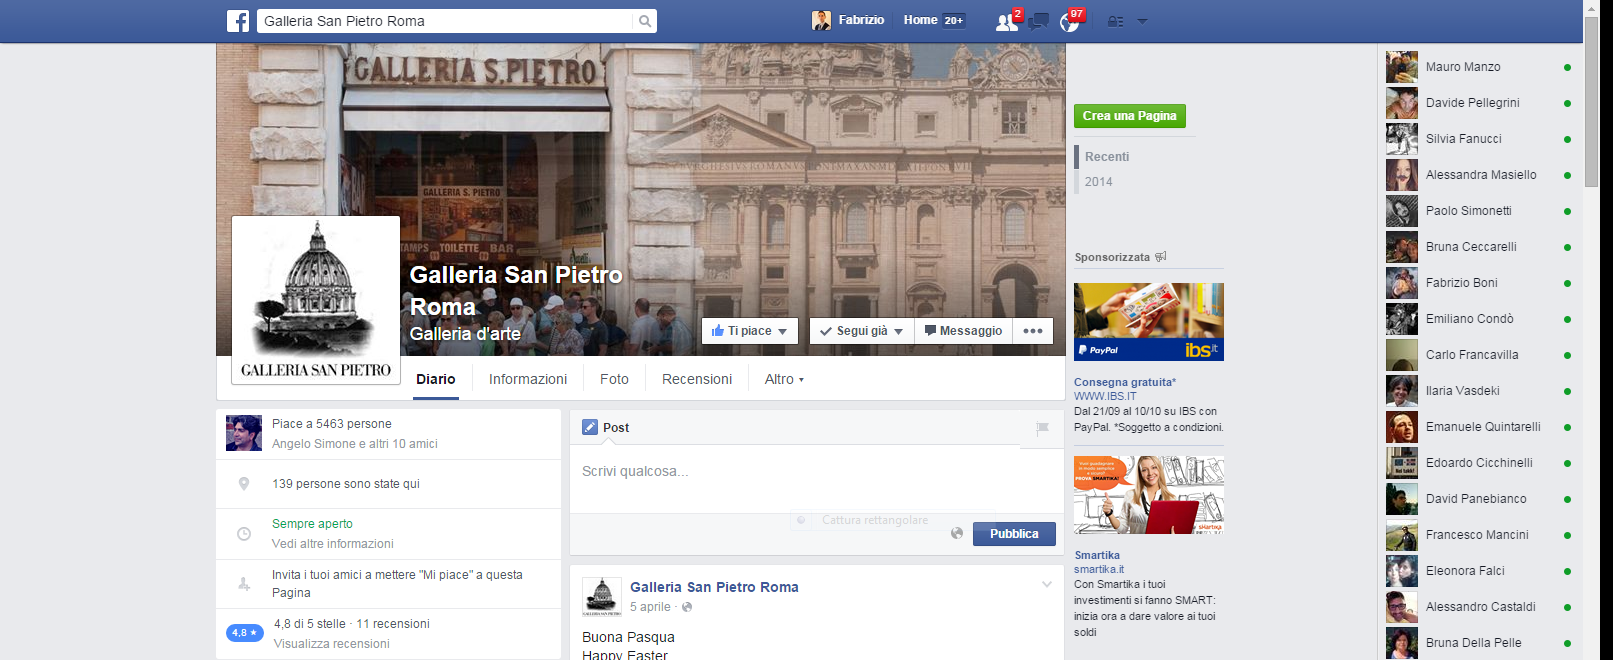Image resolution: width=1613 pixels, height=660 pixels.
Task: Click the clock opening hours icon
Action: [243, 534]
